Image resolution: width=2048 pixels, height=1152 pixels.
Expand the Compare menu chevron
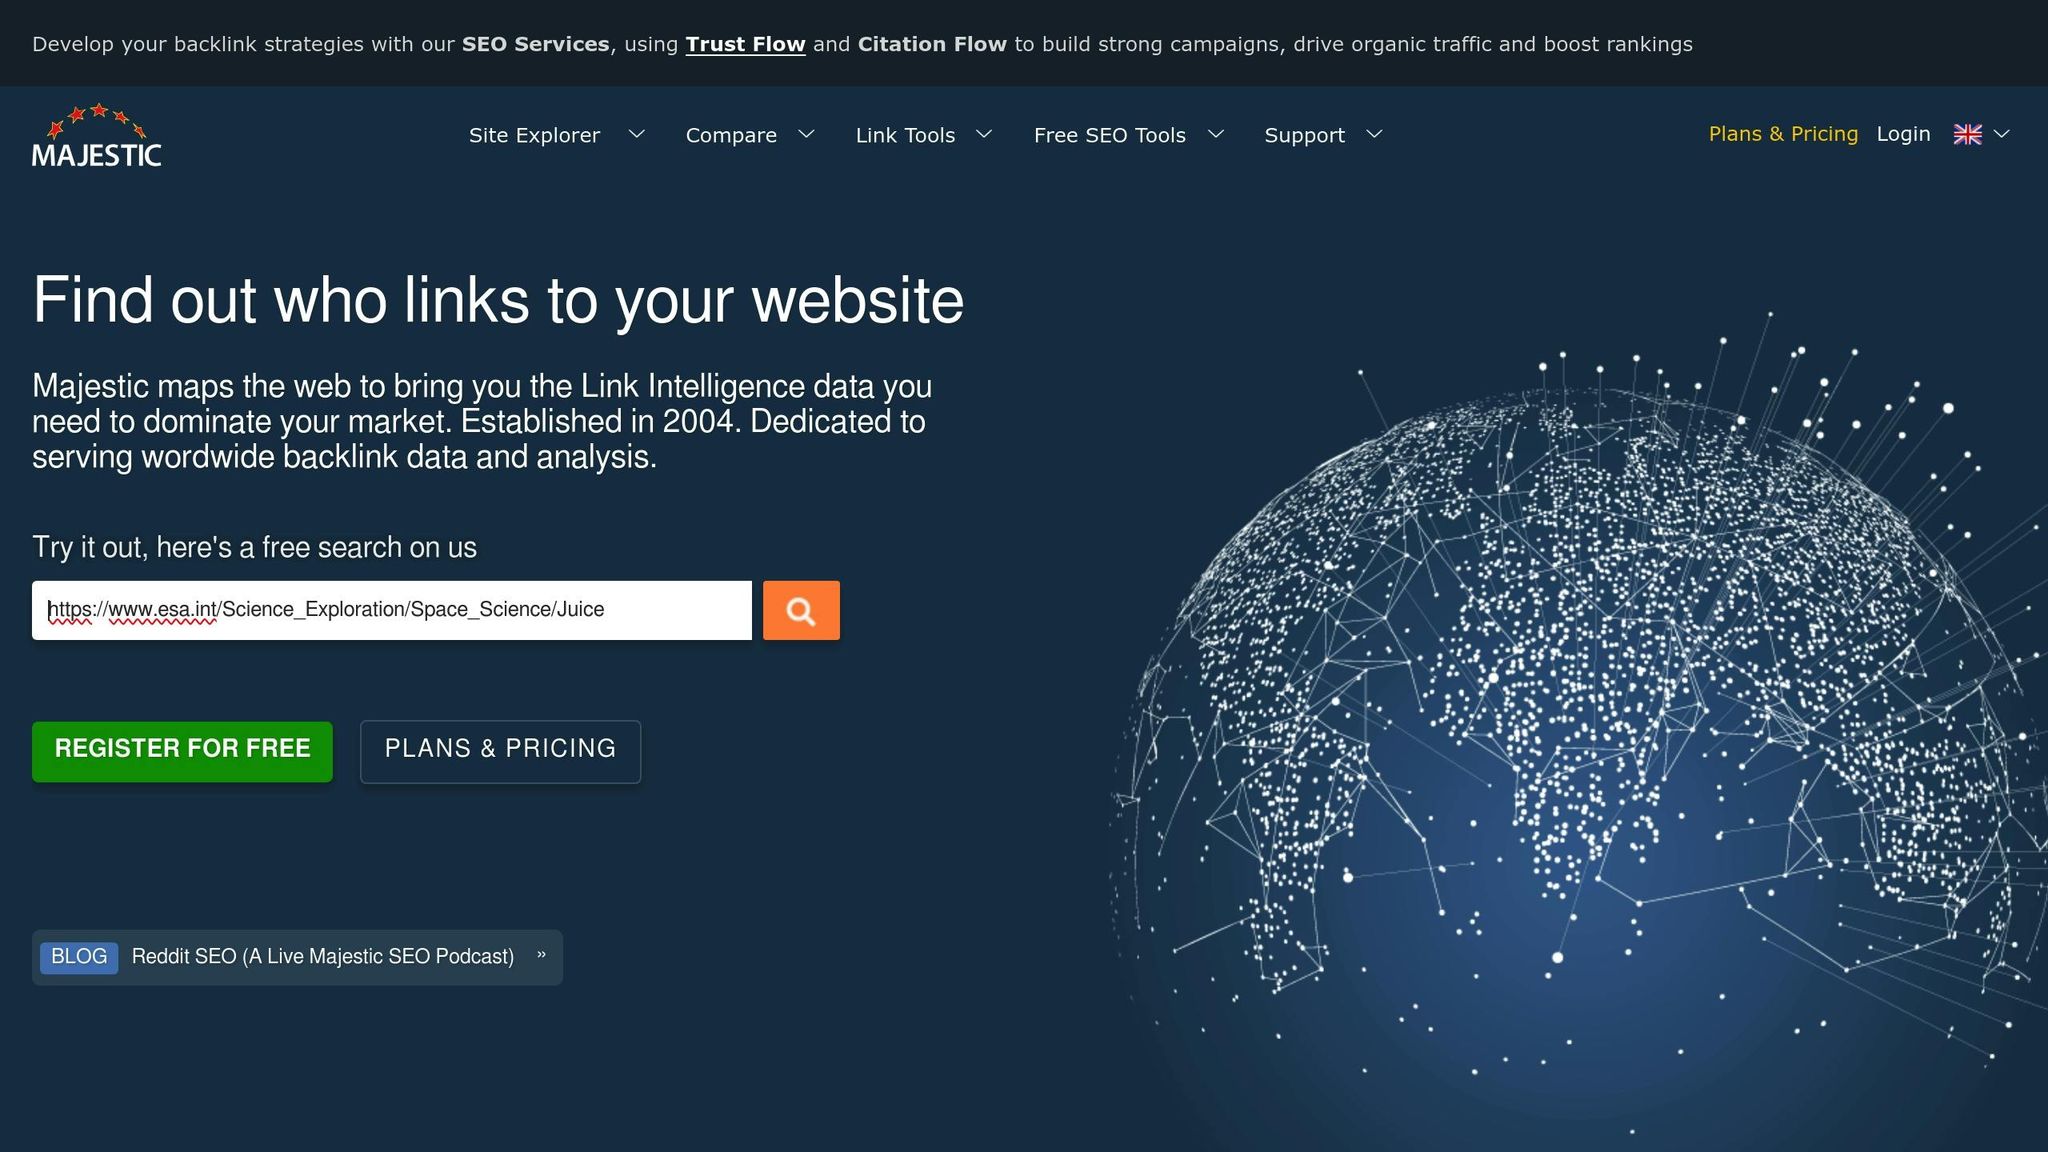pyautogui.click(x=806, y=134)
